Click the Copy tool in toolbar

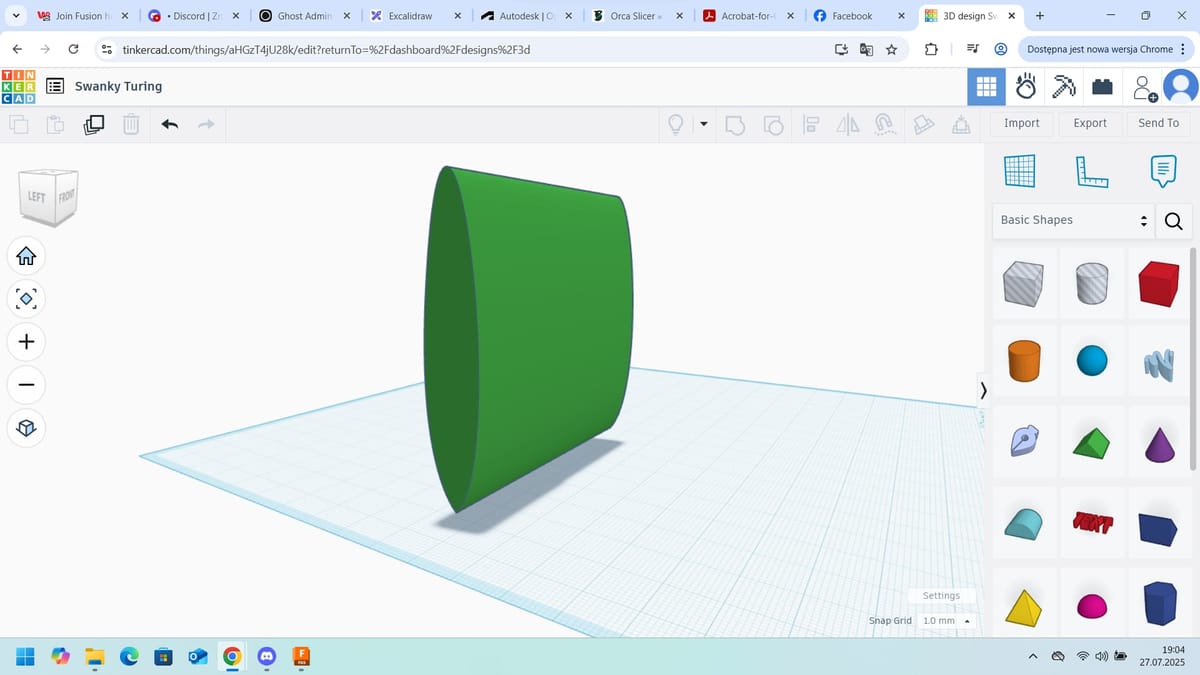tap(19, 125)
